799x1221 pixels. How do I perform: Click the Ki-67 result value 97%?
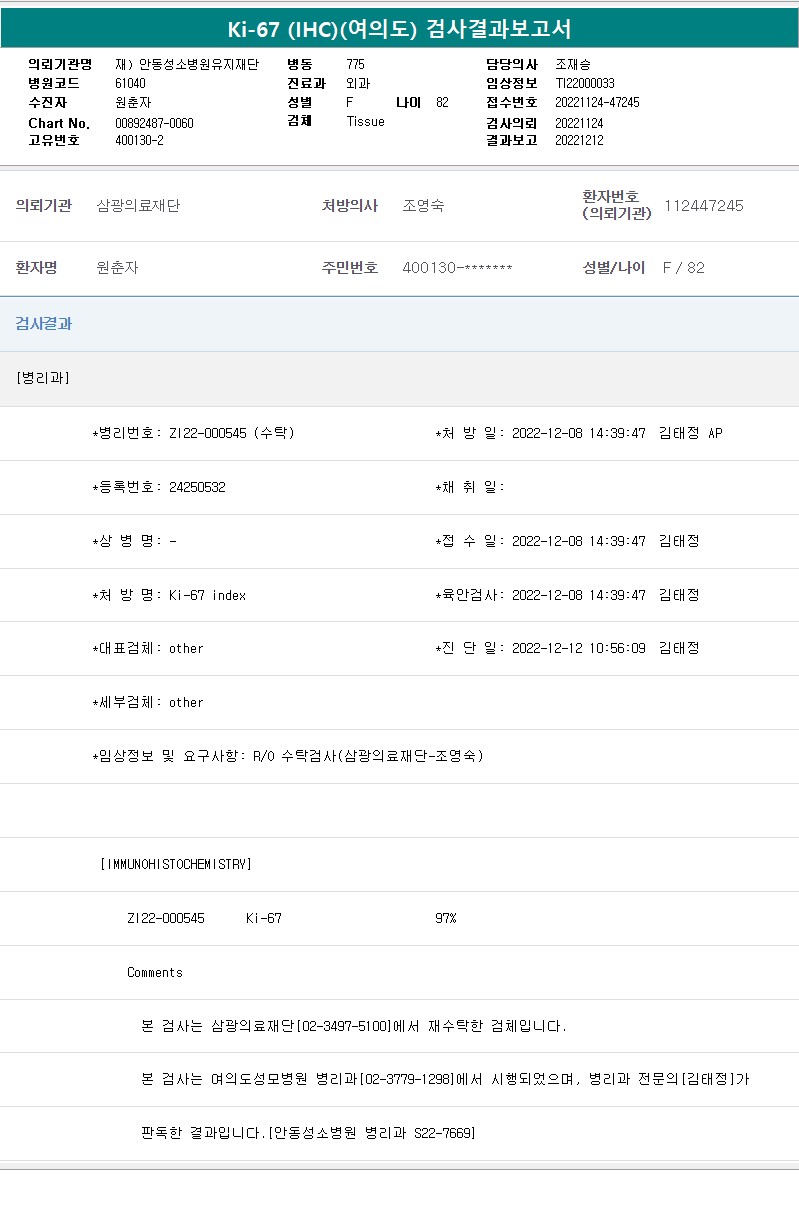pyautogui.click(x=445, y=918)
